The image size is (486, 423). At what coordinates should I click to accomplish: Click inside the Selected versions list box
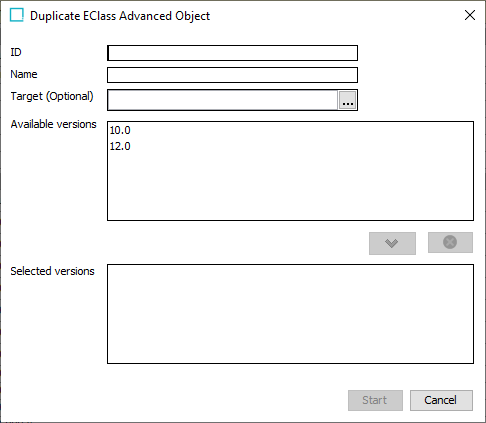click(290, 314)
